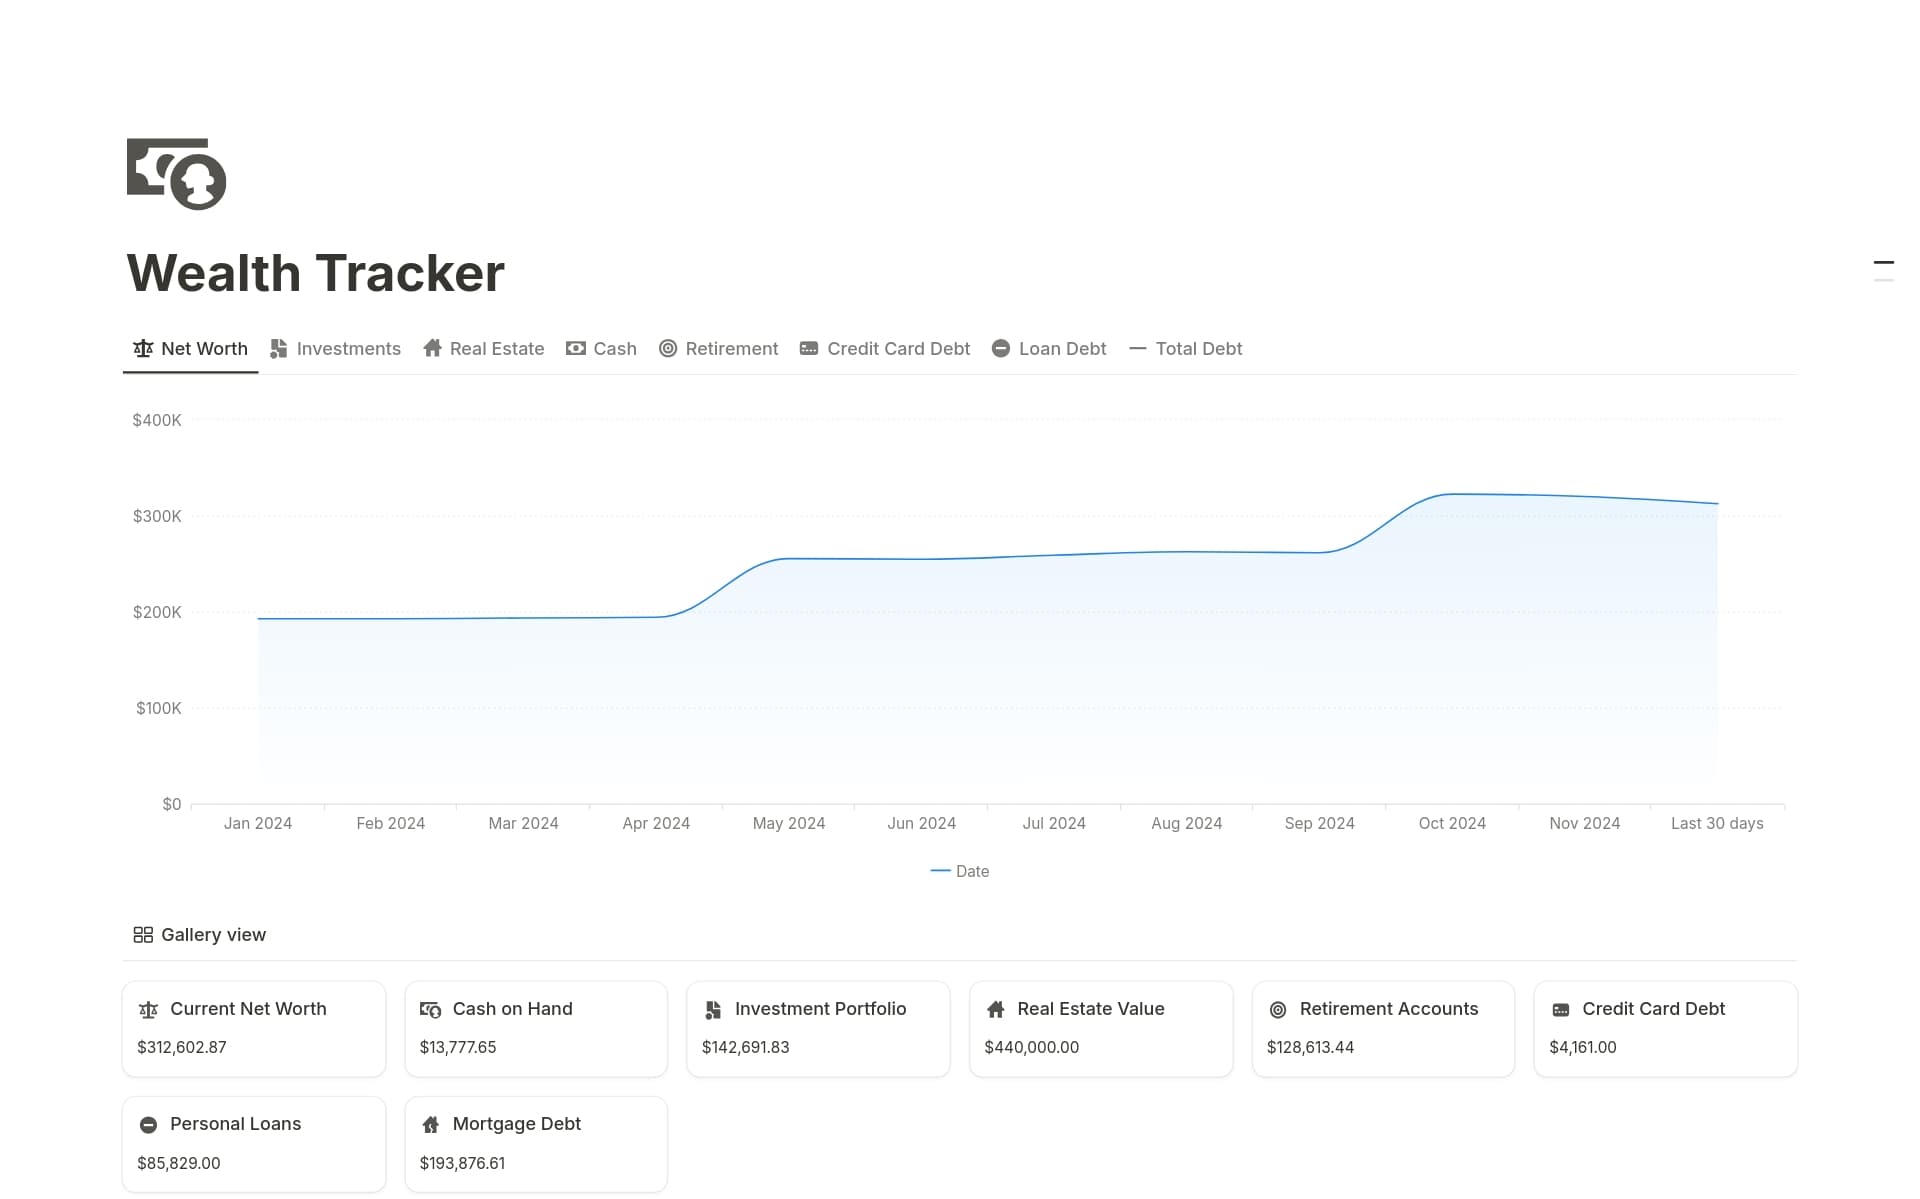Toggle the Date series in the chart legend
This screenshot has height=1199, width=1920.
(959, 871)
